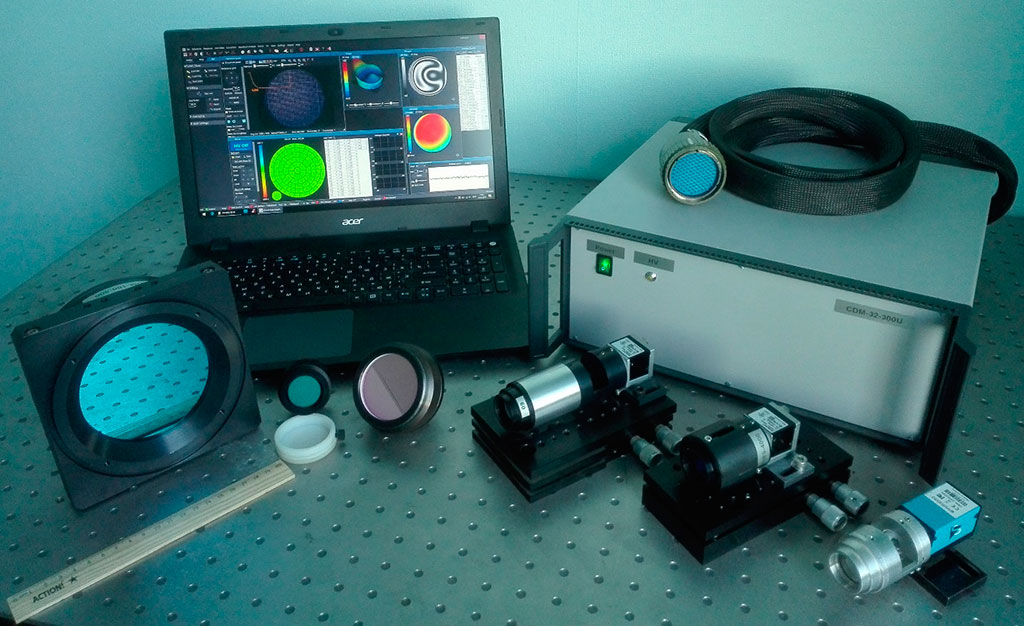Click the cyan round button below reference grid
The height and width of the screenshot is (626, 1024).
pos(229,122)
